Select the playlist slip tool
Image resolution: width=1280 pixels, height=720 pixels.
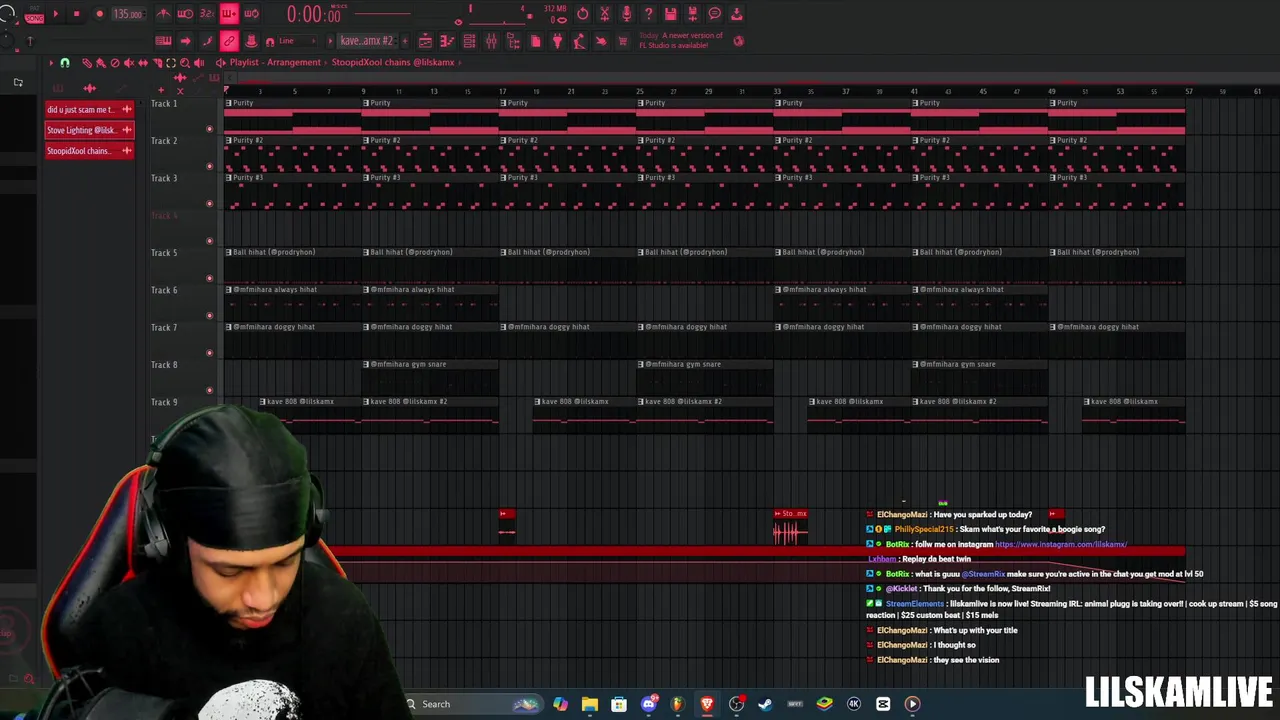pos(143,63)
